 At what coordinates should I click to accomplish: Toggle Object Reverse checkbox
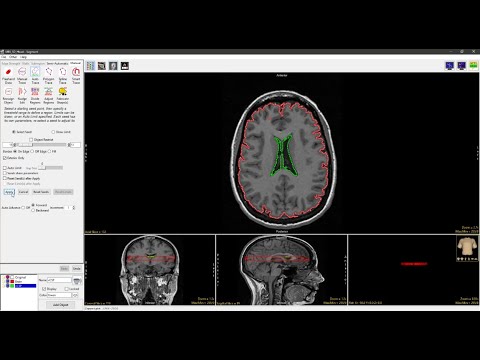tap(31, 140)
